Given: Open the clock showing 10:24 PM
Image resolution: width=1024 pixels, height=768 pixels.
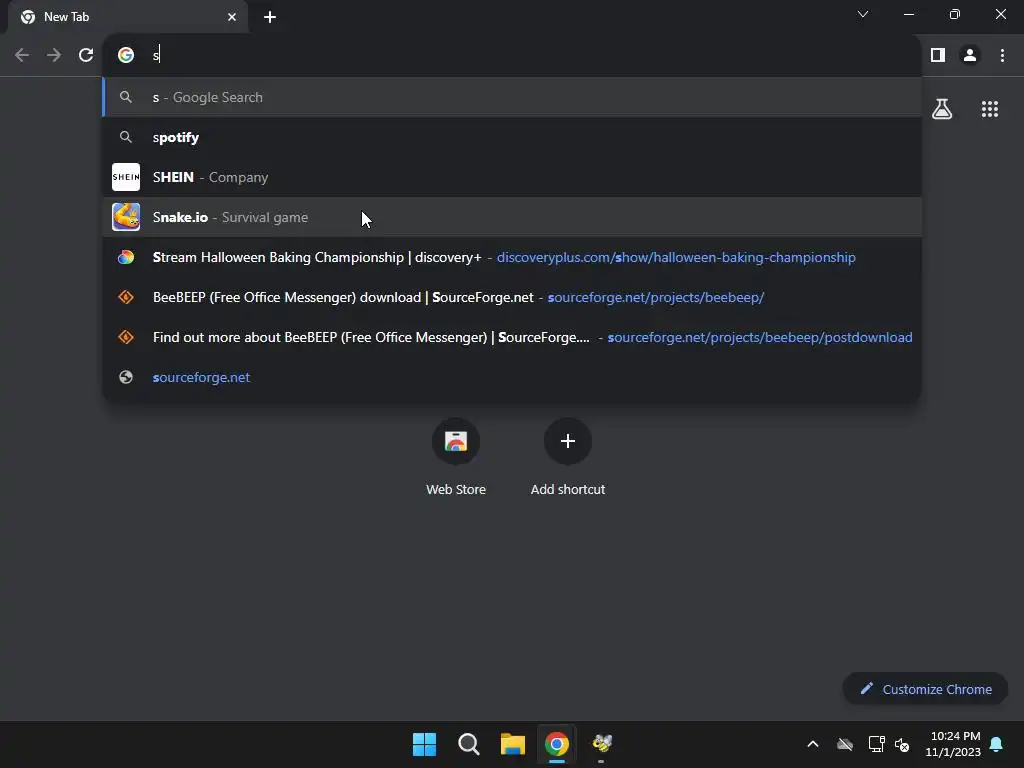Looking at the screenshot, I should [953, 744].
